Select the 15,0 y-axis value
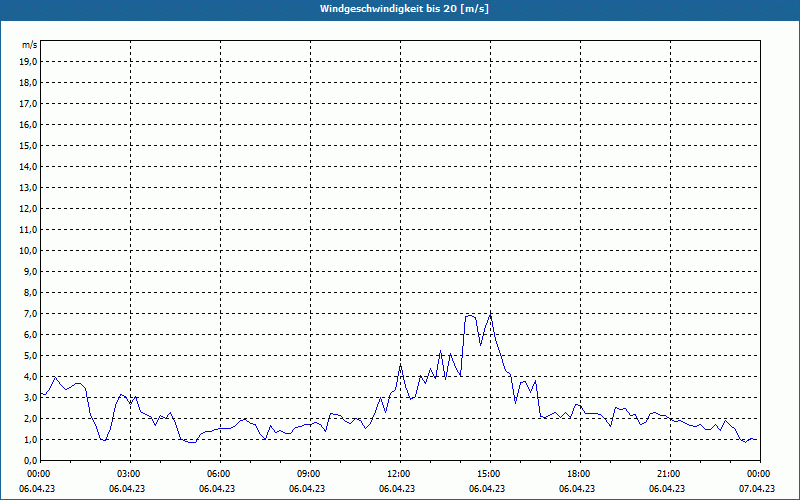This screenshot has width=800, height=500. click(x=28, y=145)
